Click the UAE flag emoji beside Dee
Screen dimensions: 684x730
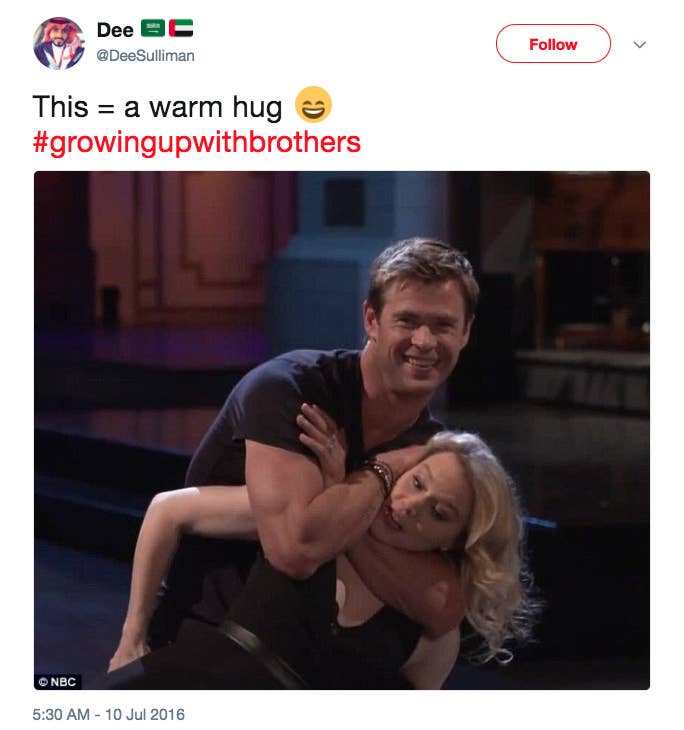181,28
